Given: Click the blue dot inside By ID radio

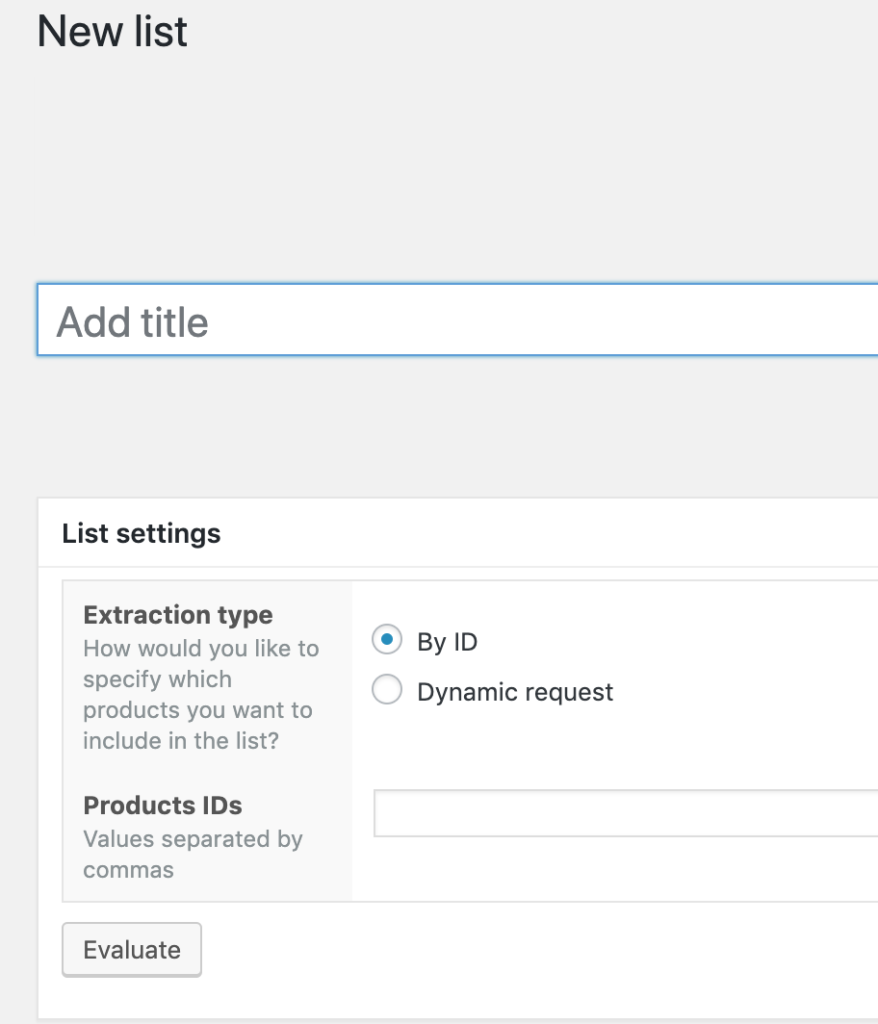Looking at the screenshot, I should tap(387, 639).
